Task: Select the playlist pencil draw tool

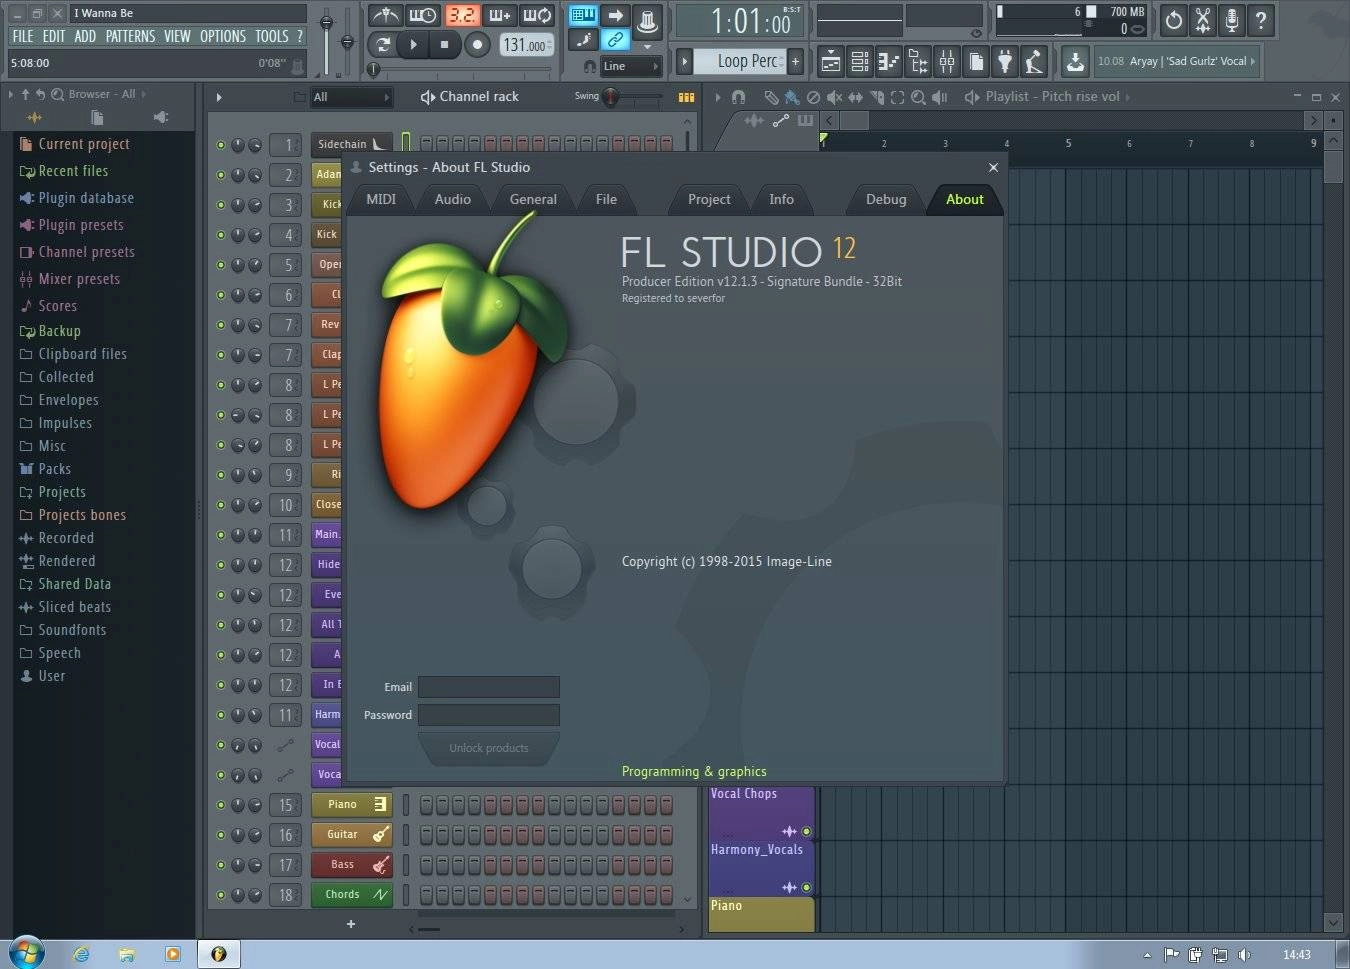Action: click(771, 97)
